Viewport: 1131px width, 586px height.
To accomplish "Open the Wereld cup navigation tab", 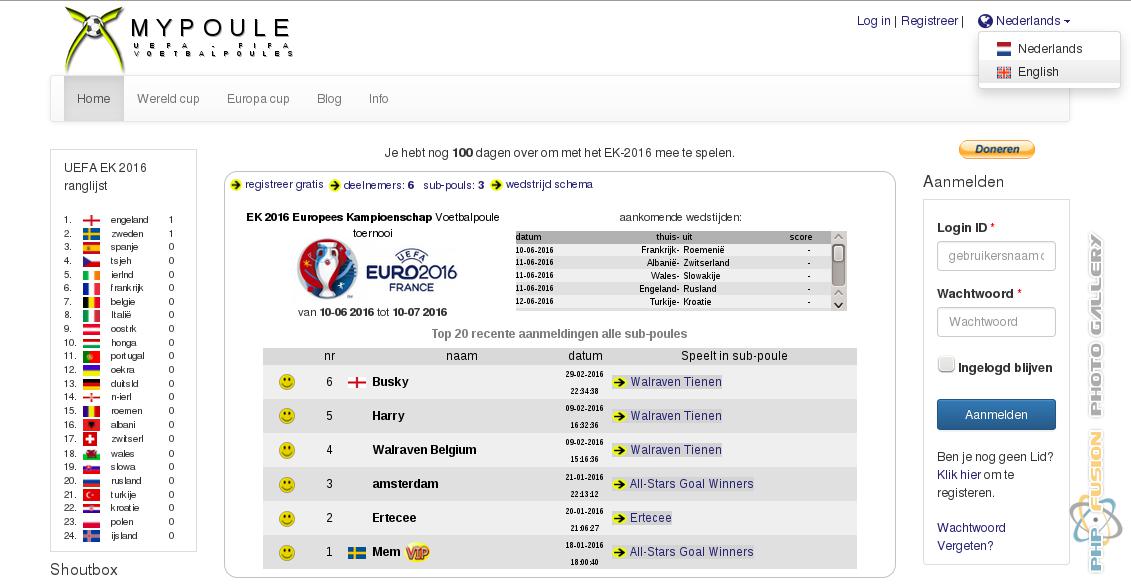I will tap(168, 99).
